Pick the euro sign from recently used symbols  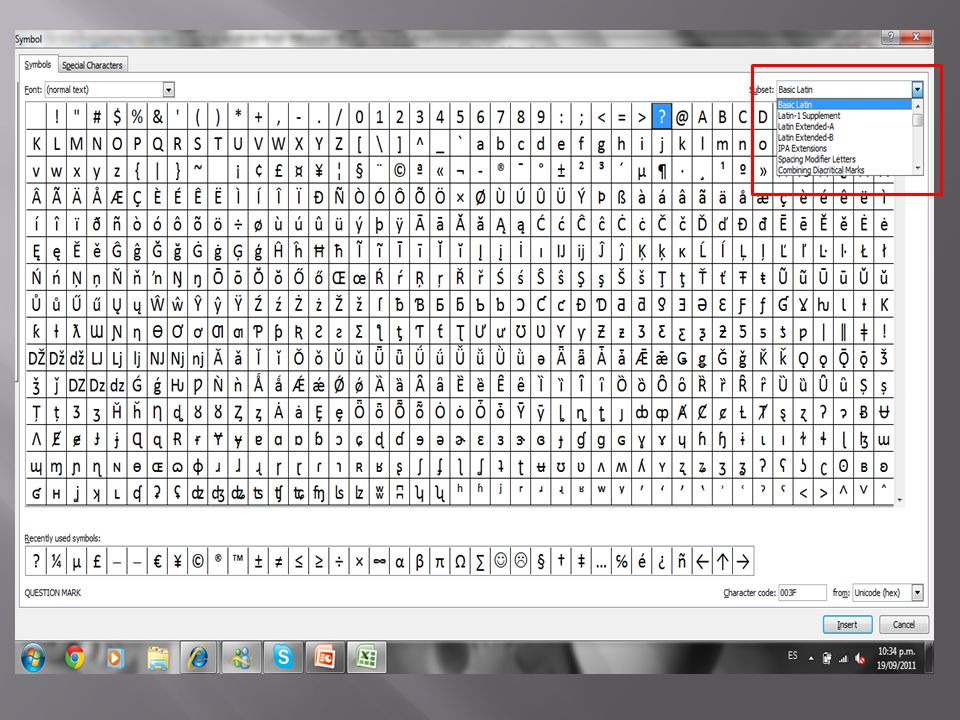tap(157, 561)
